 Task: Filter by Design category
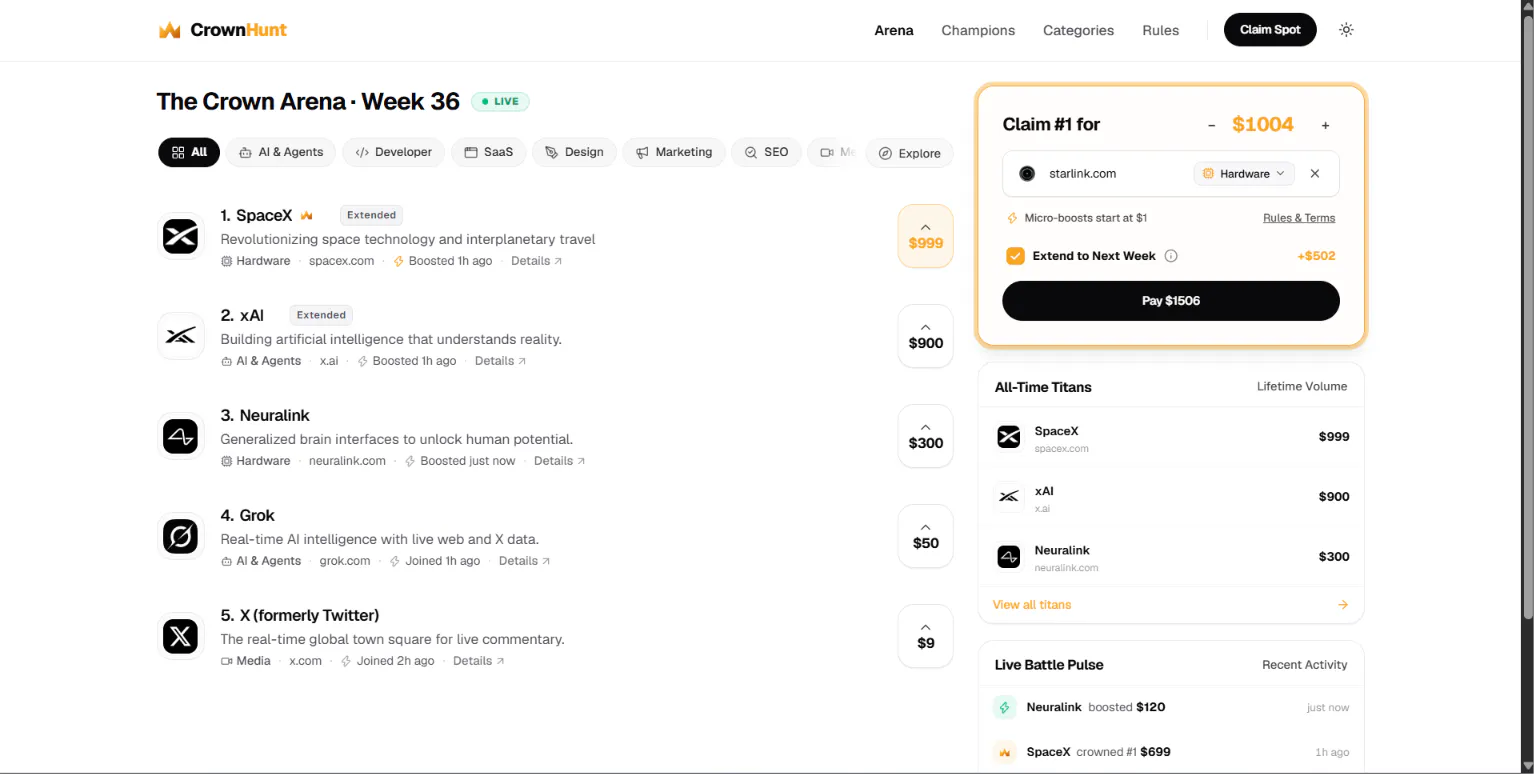pos(574,152)
